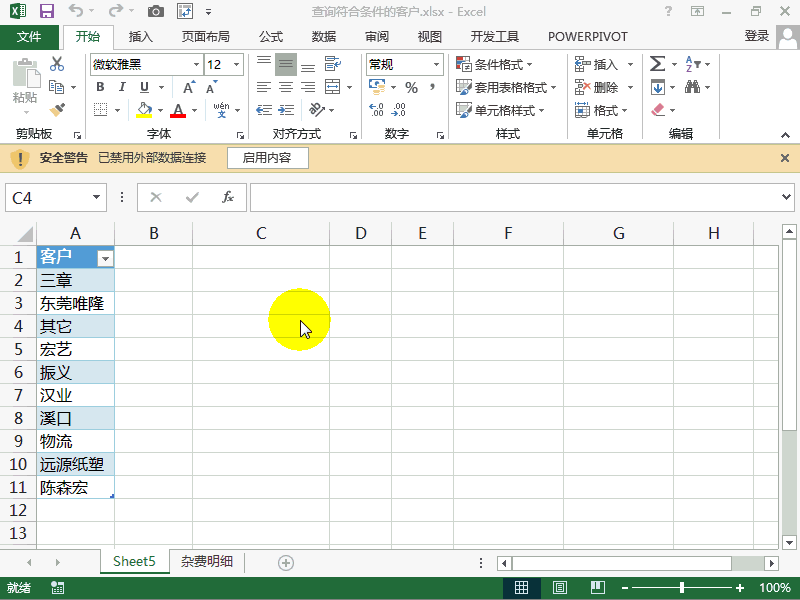800x600 pixels.
Task: Open Find & Select binoculars
Action: point(692,87)
